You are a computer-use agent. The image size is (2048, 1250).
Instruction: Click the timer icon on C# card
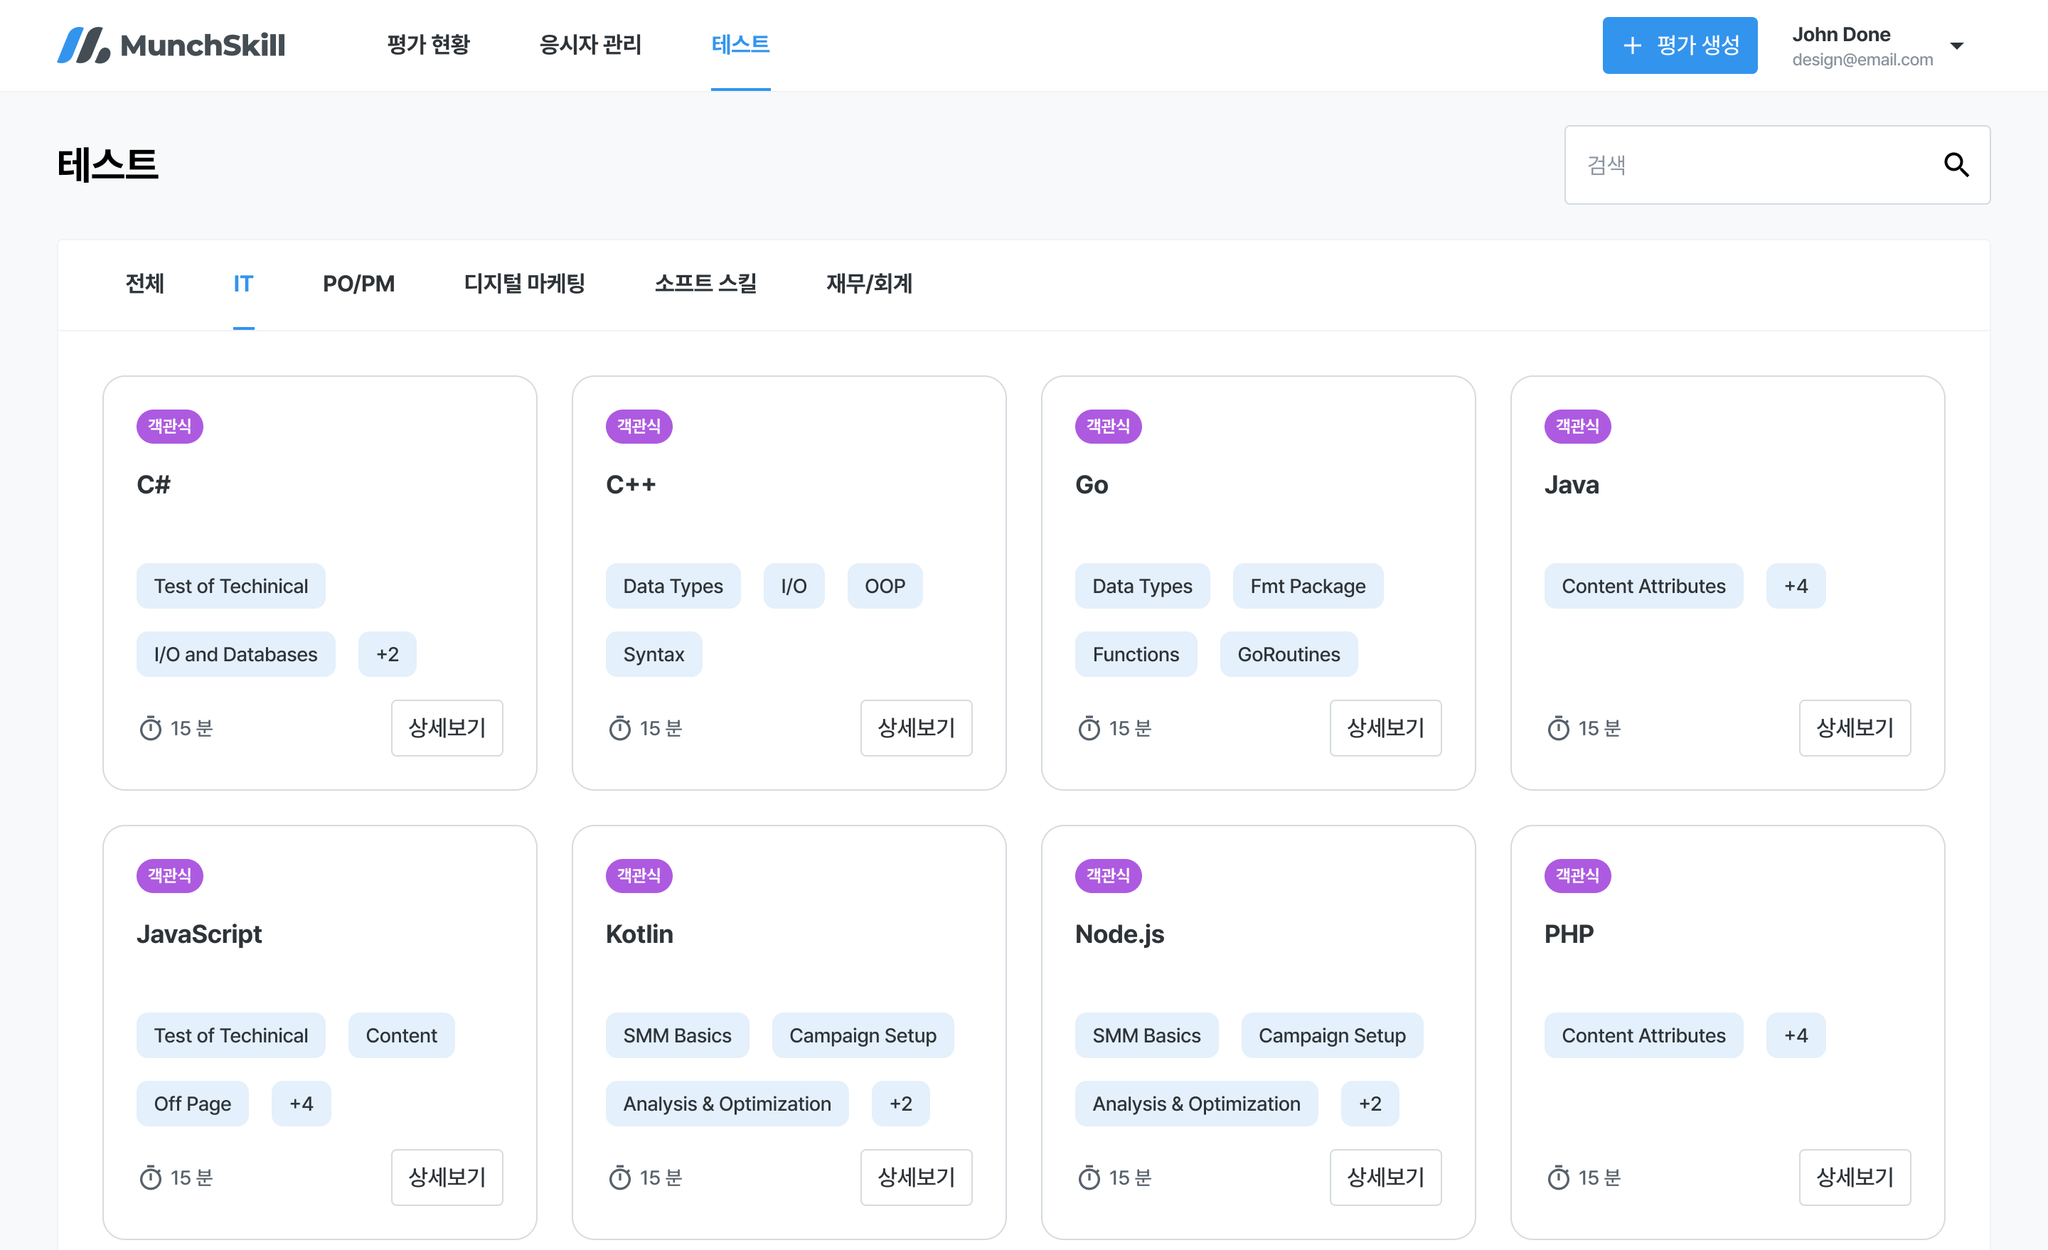pyautogui.click(x=150, y=728)
